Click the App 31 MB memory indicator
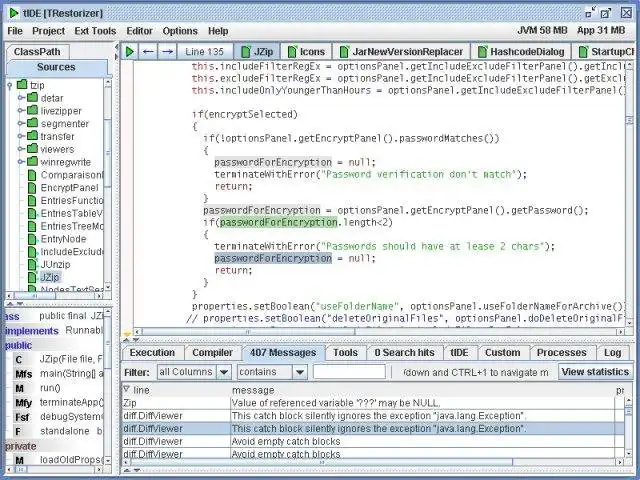The width and height of the screenshot is (640, 480). tap(601, 31)
